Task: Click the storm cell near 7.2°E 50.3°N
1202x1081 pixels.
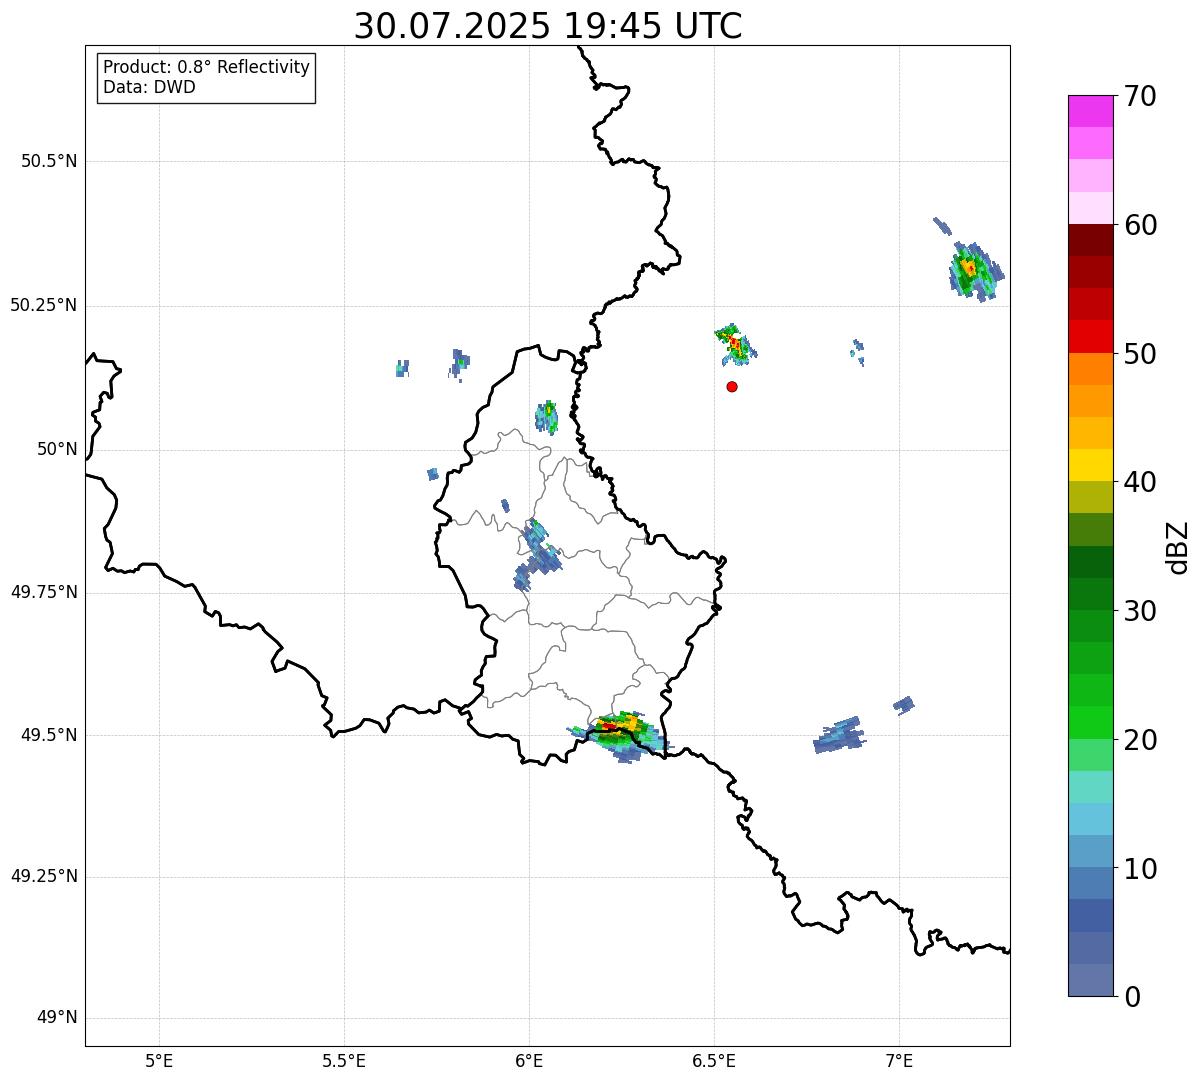Action: click(975, 270)
